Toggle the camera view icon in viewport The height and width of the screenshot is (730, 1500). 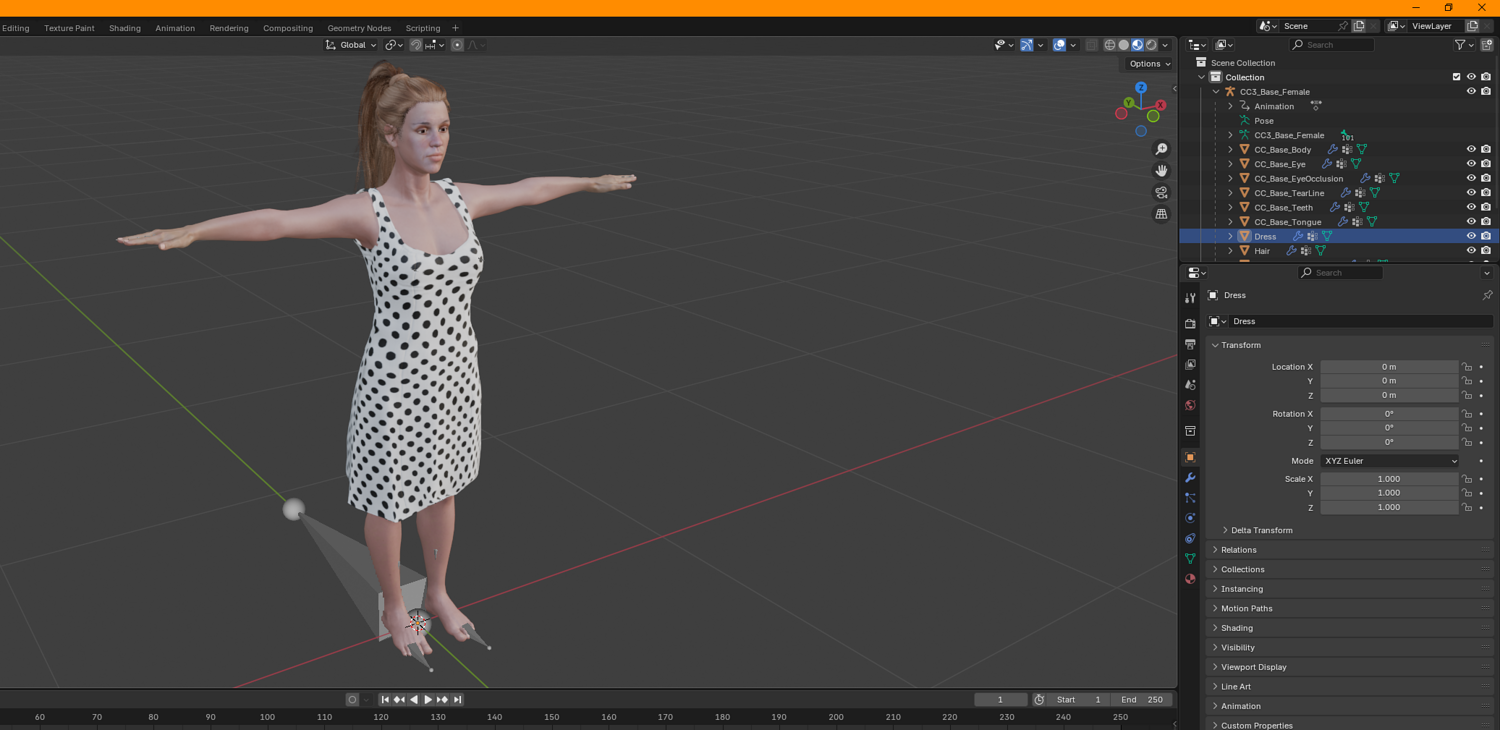1161,192
